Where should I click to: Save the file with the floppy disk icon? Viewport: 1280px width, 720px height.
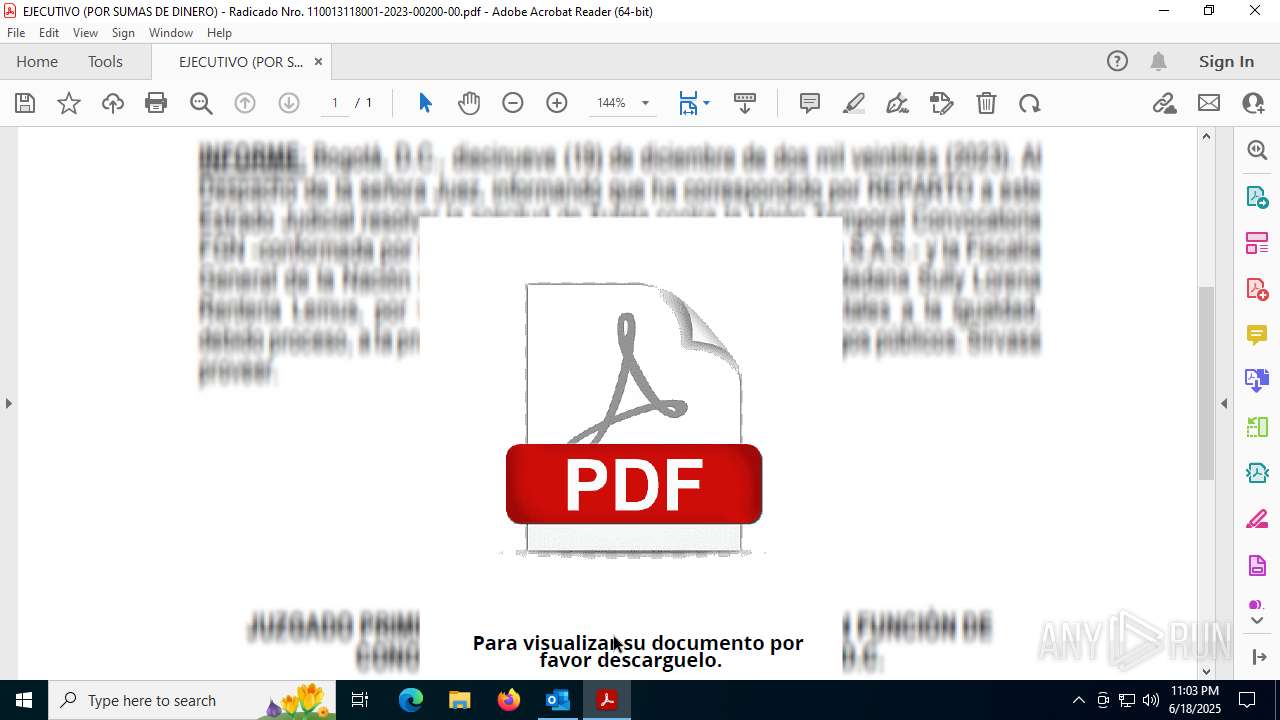[25, 103]
